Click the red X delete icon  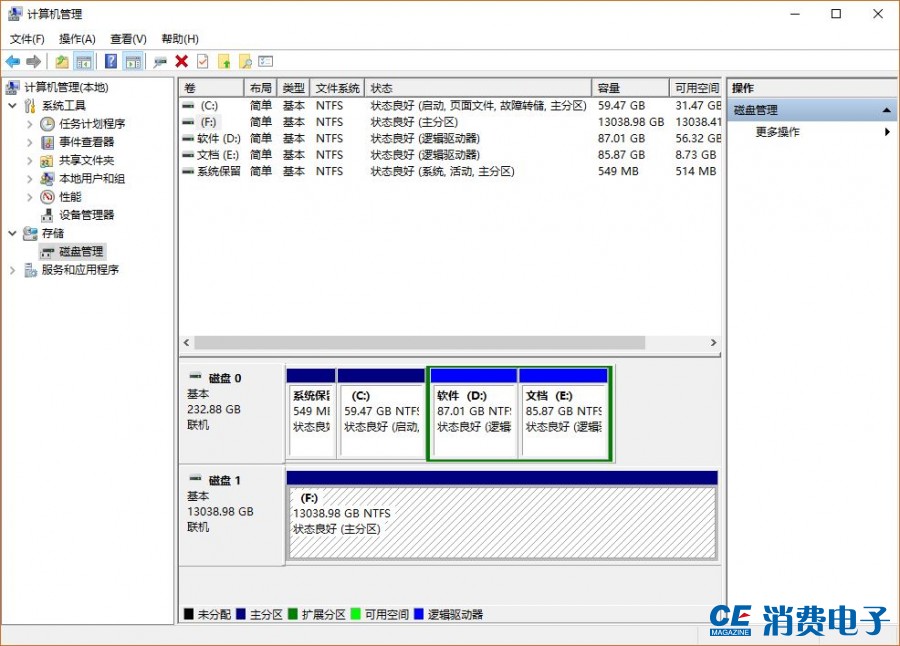coord(182,61)
